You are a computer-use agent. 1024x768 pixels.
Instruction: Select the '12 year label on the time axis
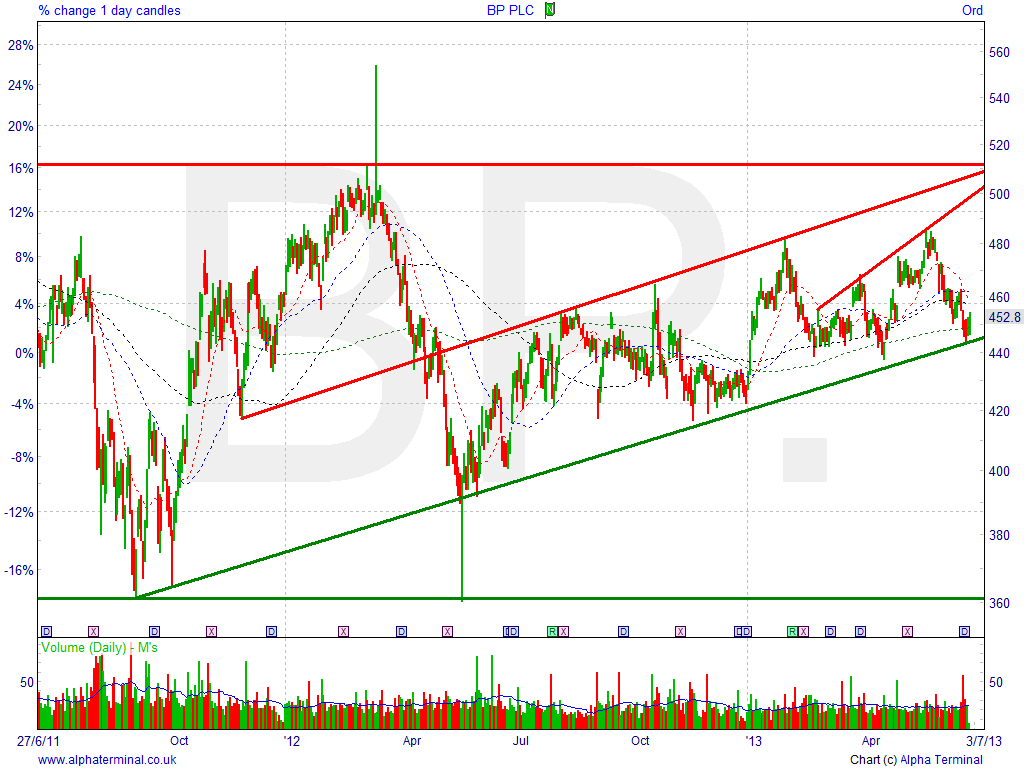(x=291, y=741)
